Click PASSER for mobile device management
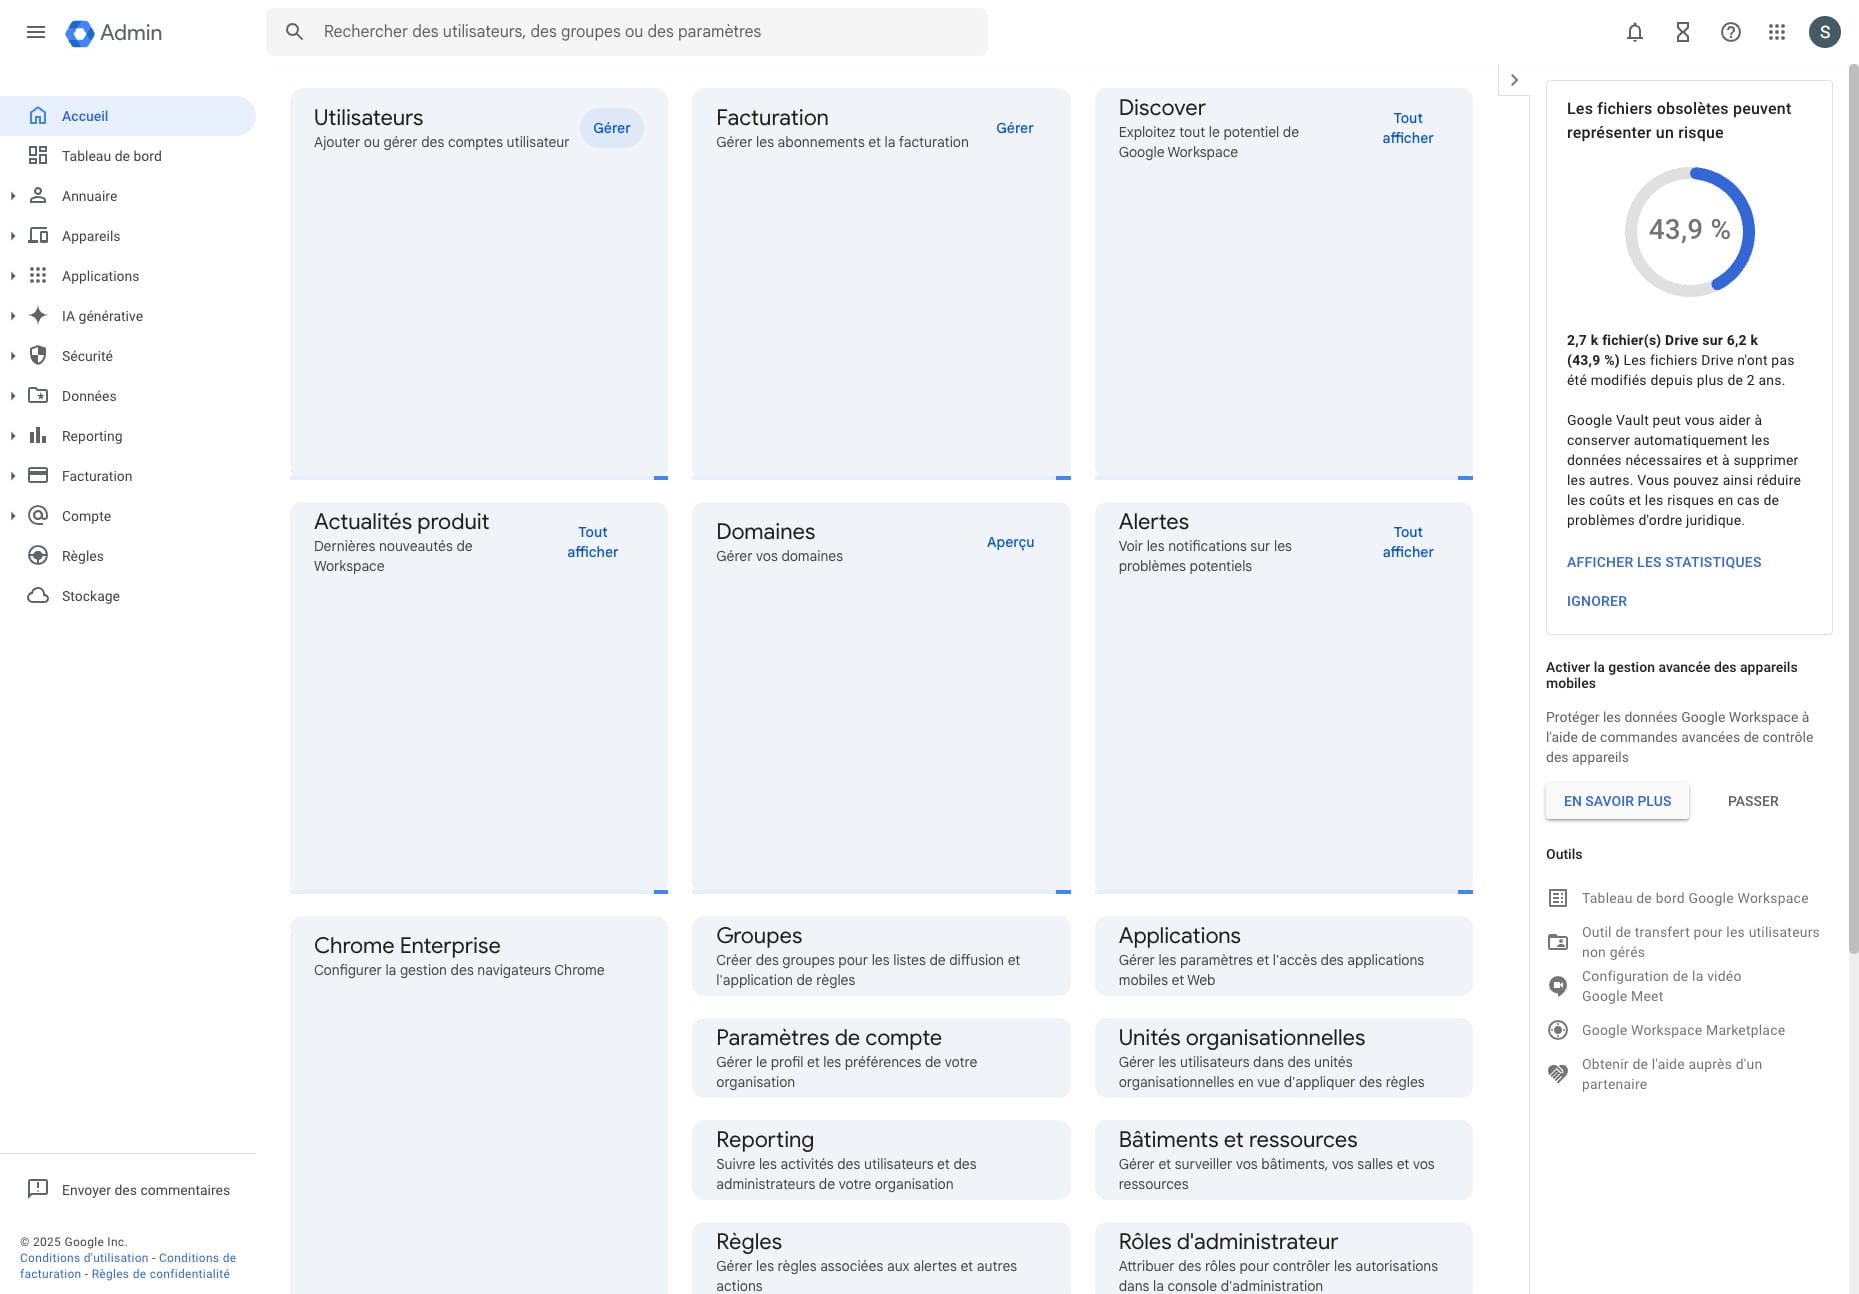1859x1294 pixels. click(x=1753, y=801)
